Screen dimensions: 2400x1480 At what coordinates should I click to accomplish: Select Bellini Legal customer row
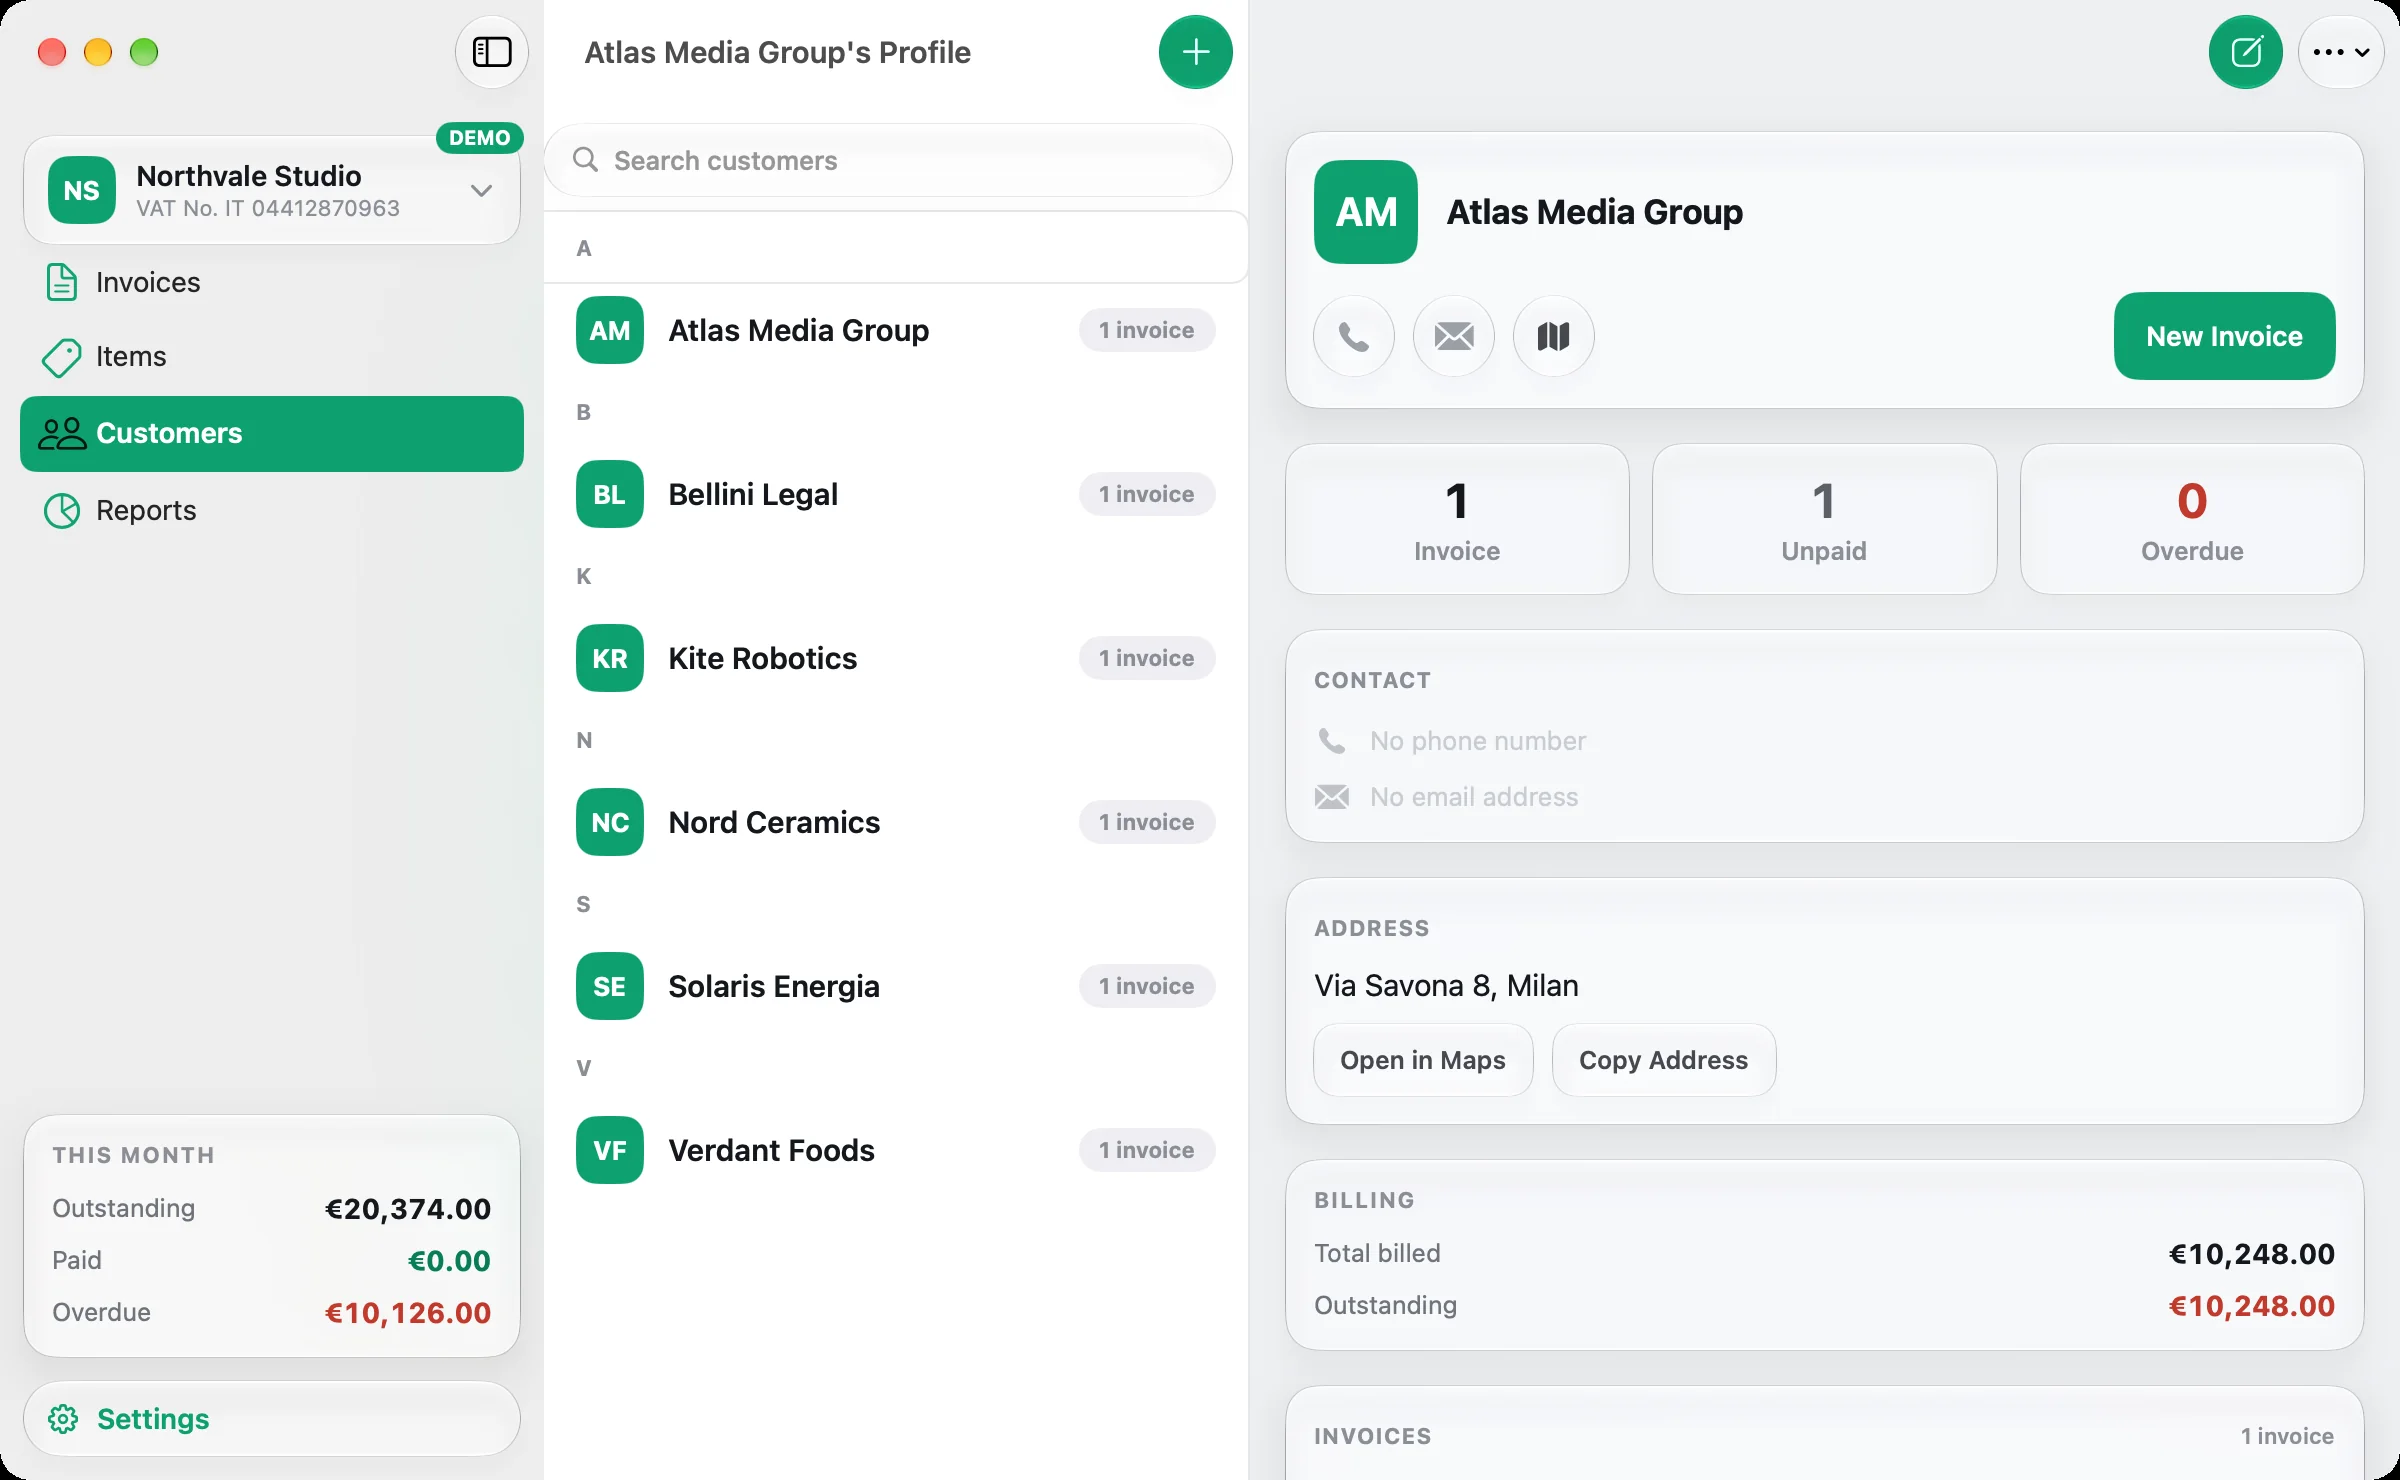tap(896, 494)
